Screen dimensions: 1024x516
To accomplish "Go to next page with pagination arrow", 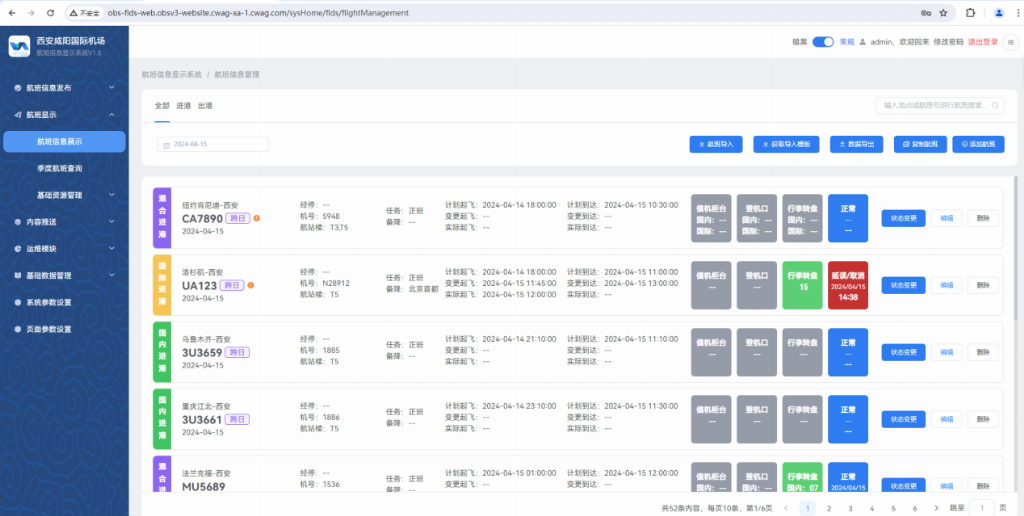I will 936,508.
